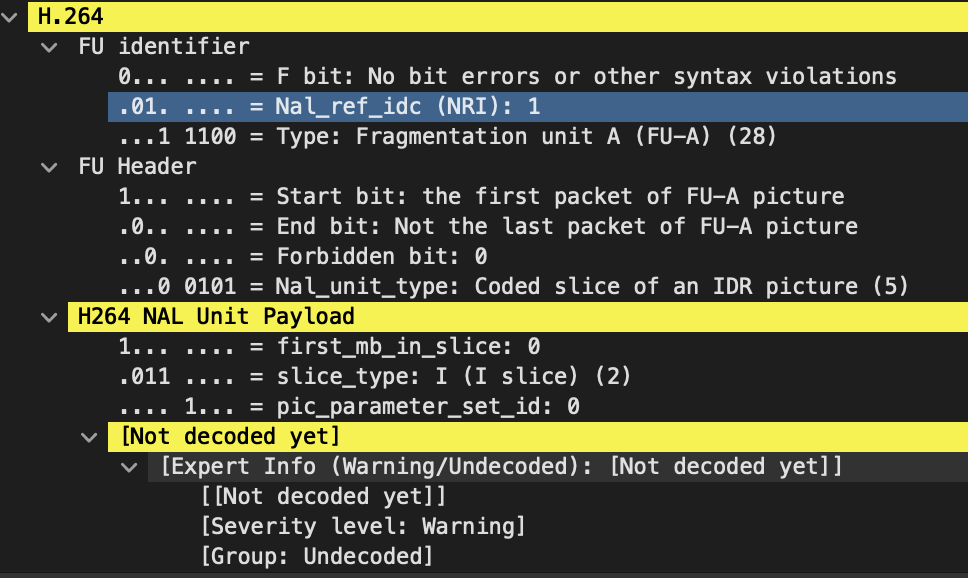
Task: Select the Severity level Warning line
Action: click(x=363, y=527)
